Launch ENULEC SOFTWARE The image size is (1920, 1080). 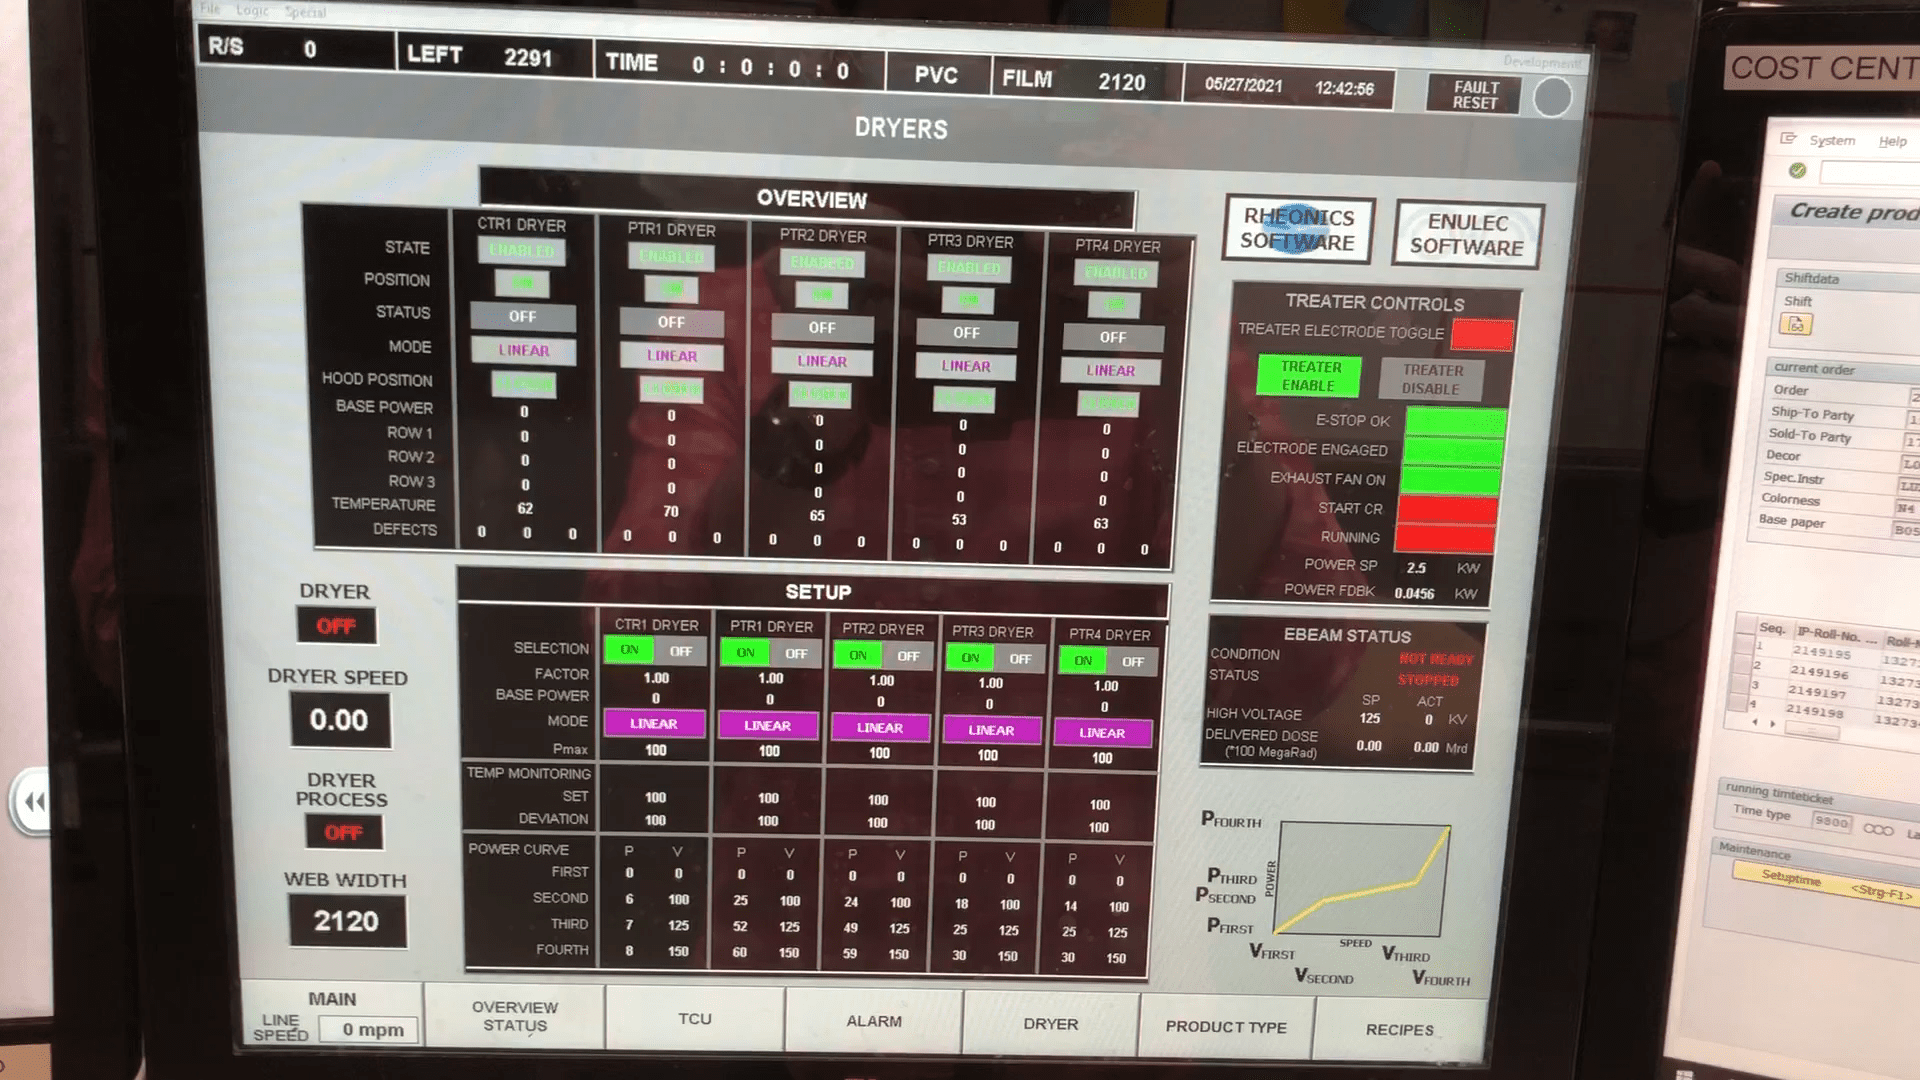coord(1467,235)
